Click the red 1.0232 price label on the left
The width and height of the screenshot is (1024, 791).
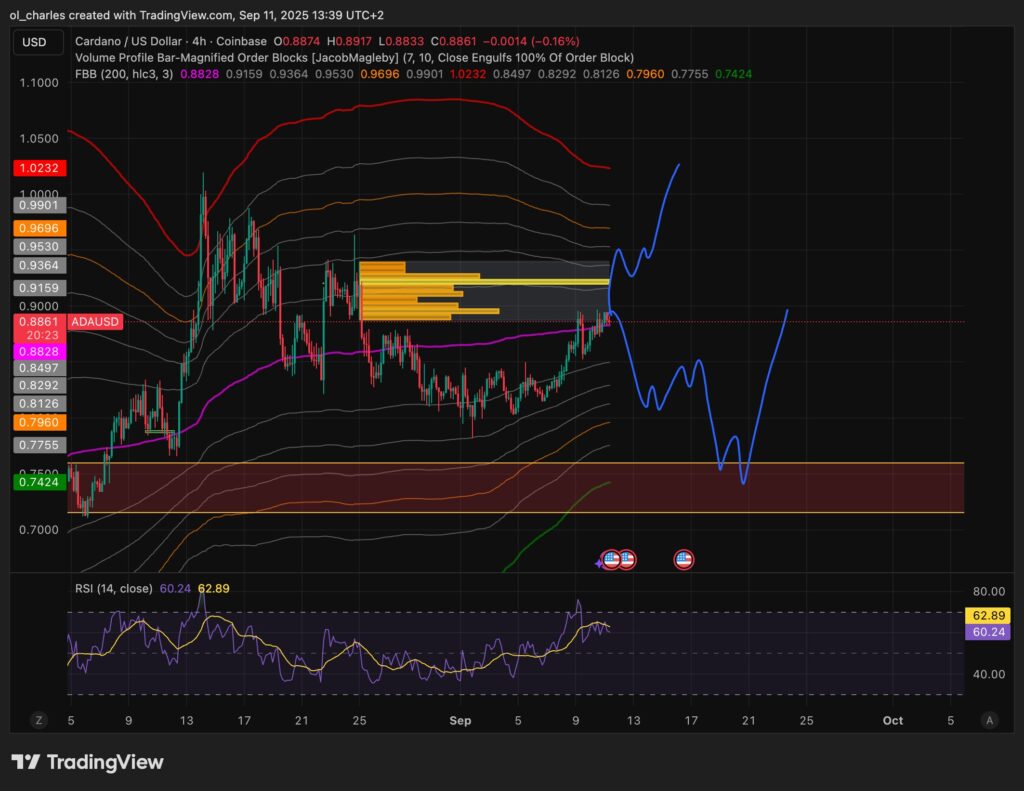(x=38, y=168)
